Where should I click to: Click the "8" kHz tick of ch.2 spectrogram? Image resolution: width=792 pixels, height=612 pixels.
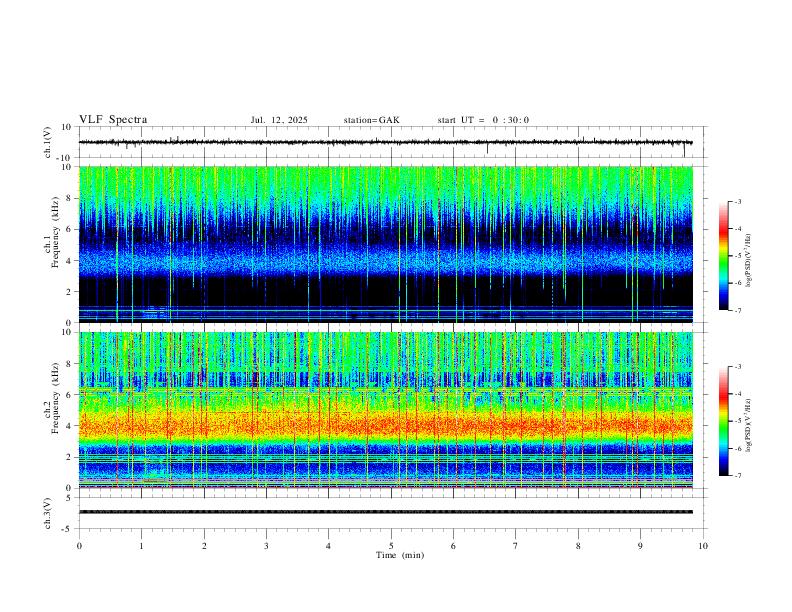click(x=69, y=364)
